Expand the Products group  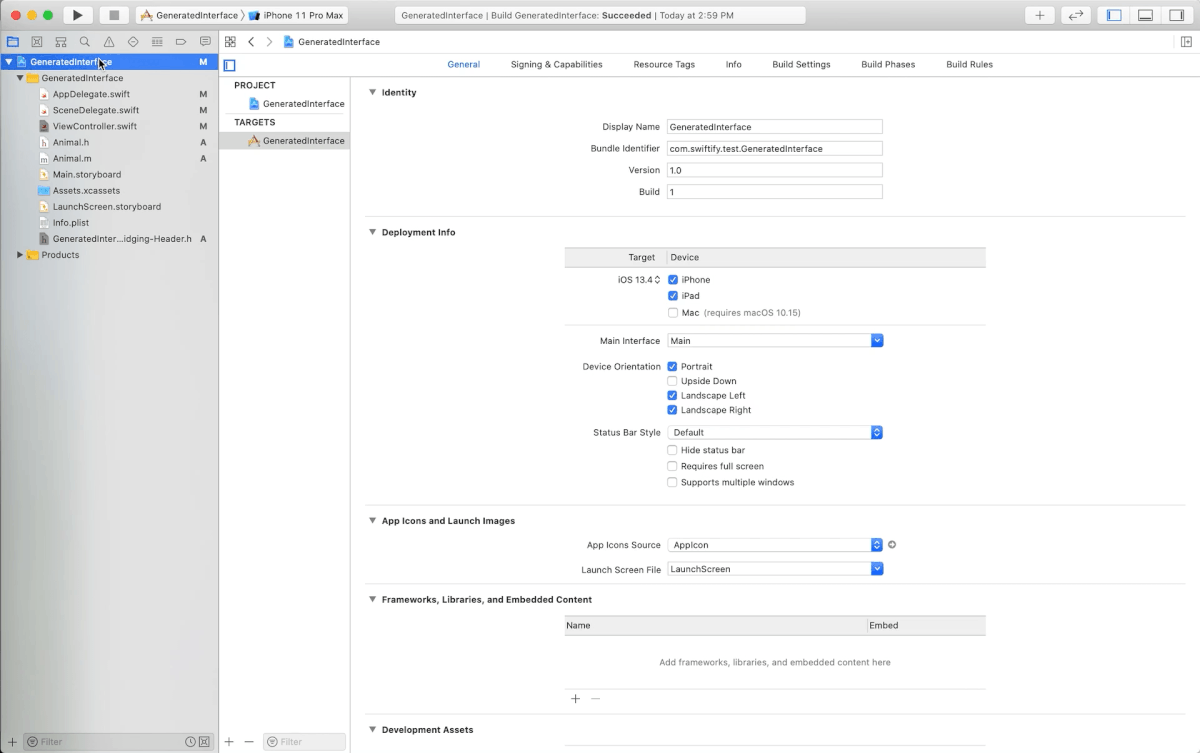pyautogui.click(x=20, y=255)
